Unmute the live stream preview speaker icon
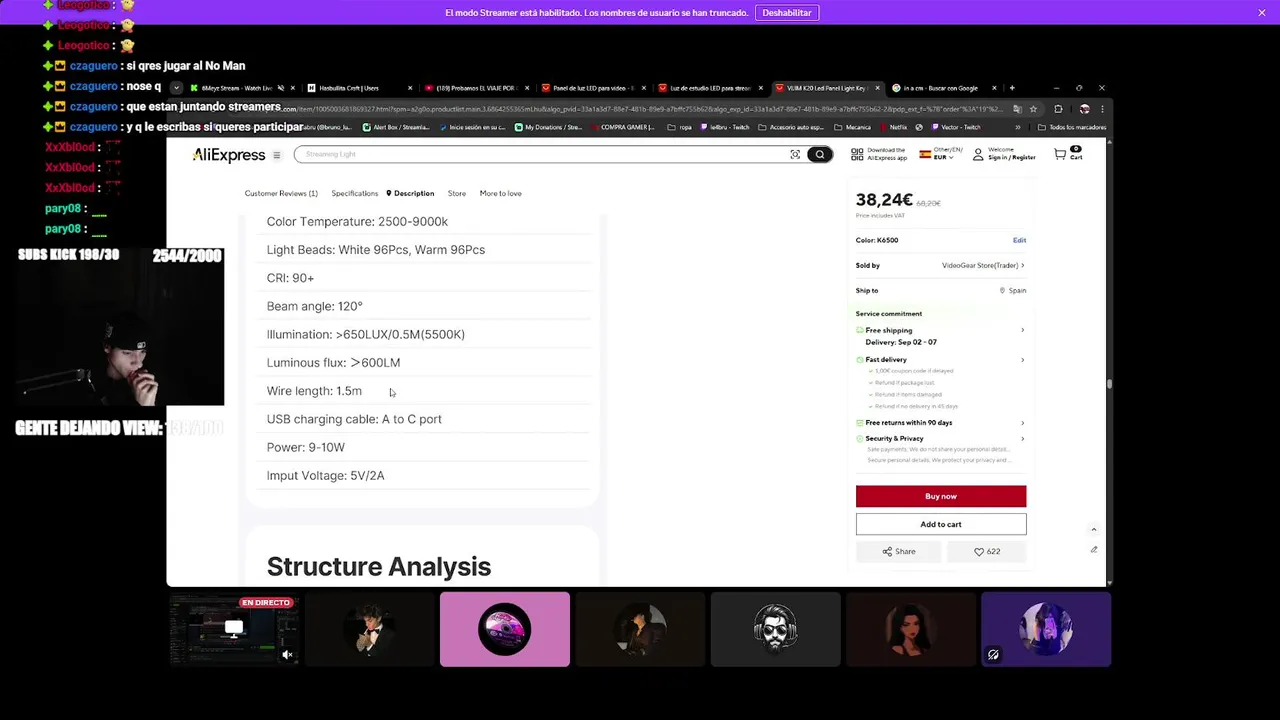Image resolution: width=1280 pixels, height=720 pixels. (287, 655)
